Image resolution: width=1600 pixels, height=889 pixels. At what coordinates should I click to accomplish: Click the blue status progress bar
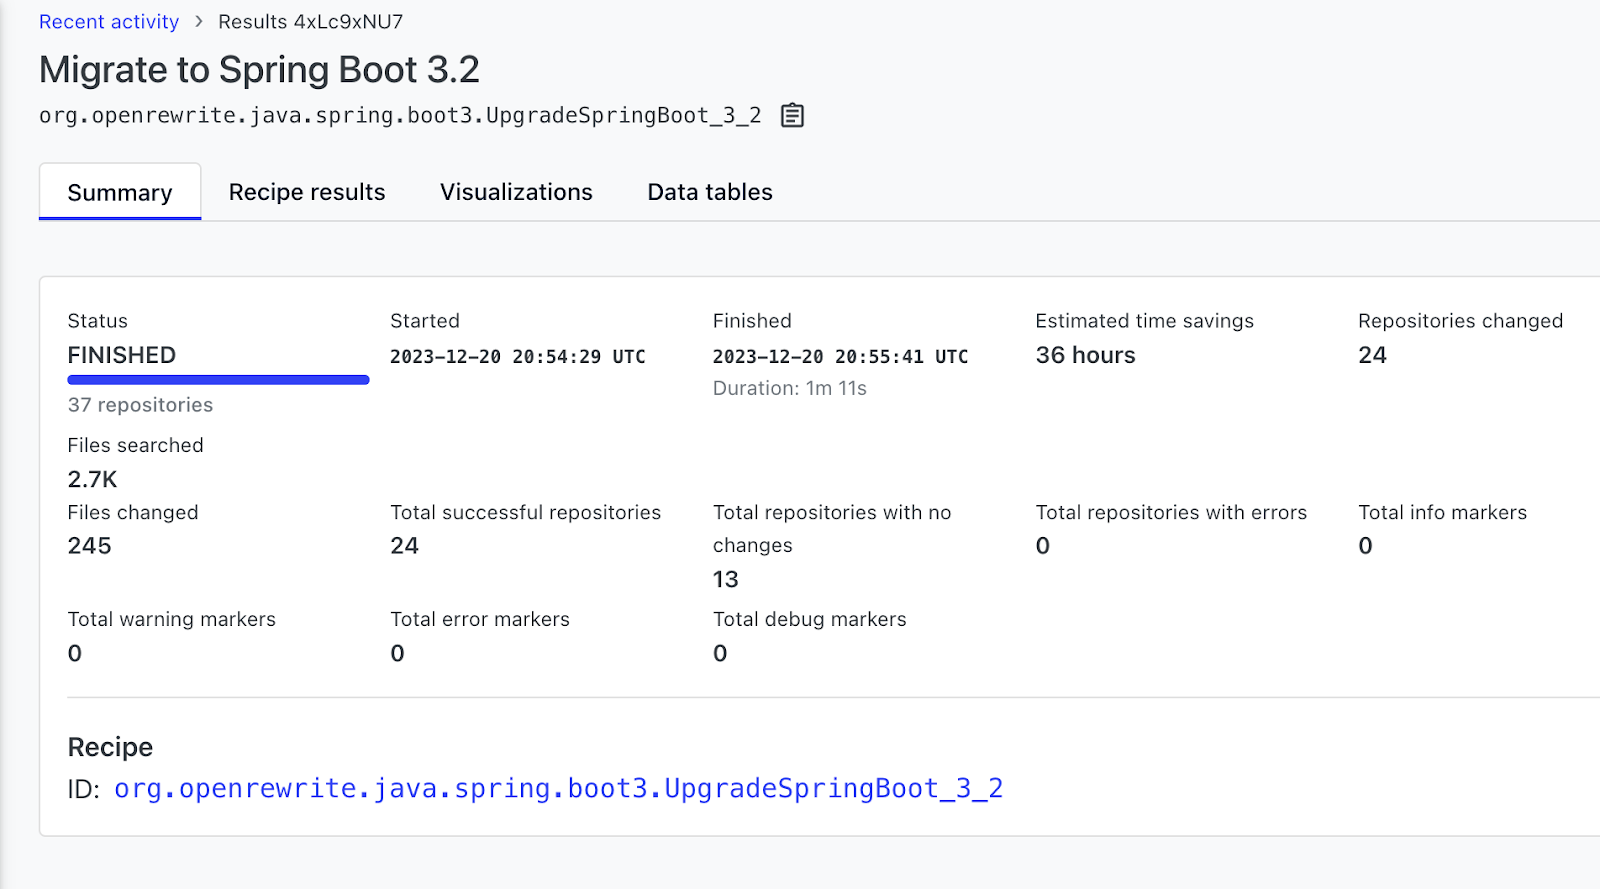point(218,380)
